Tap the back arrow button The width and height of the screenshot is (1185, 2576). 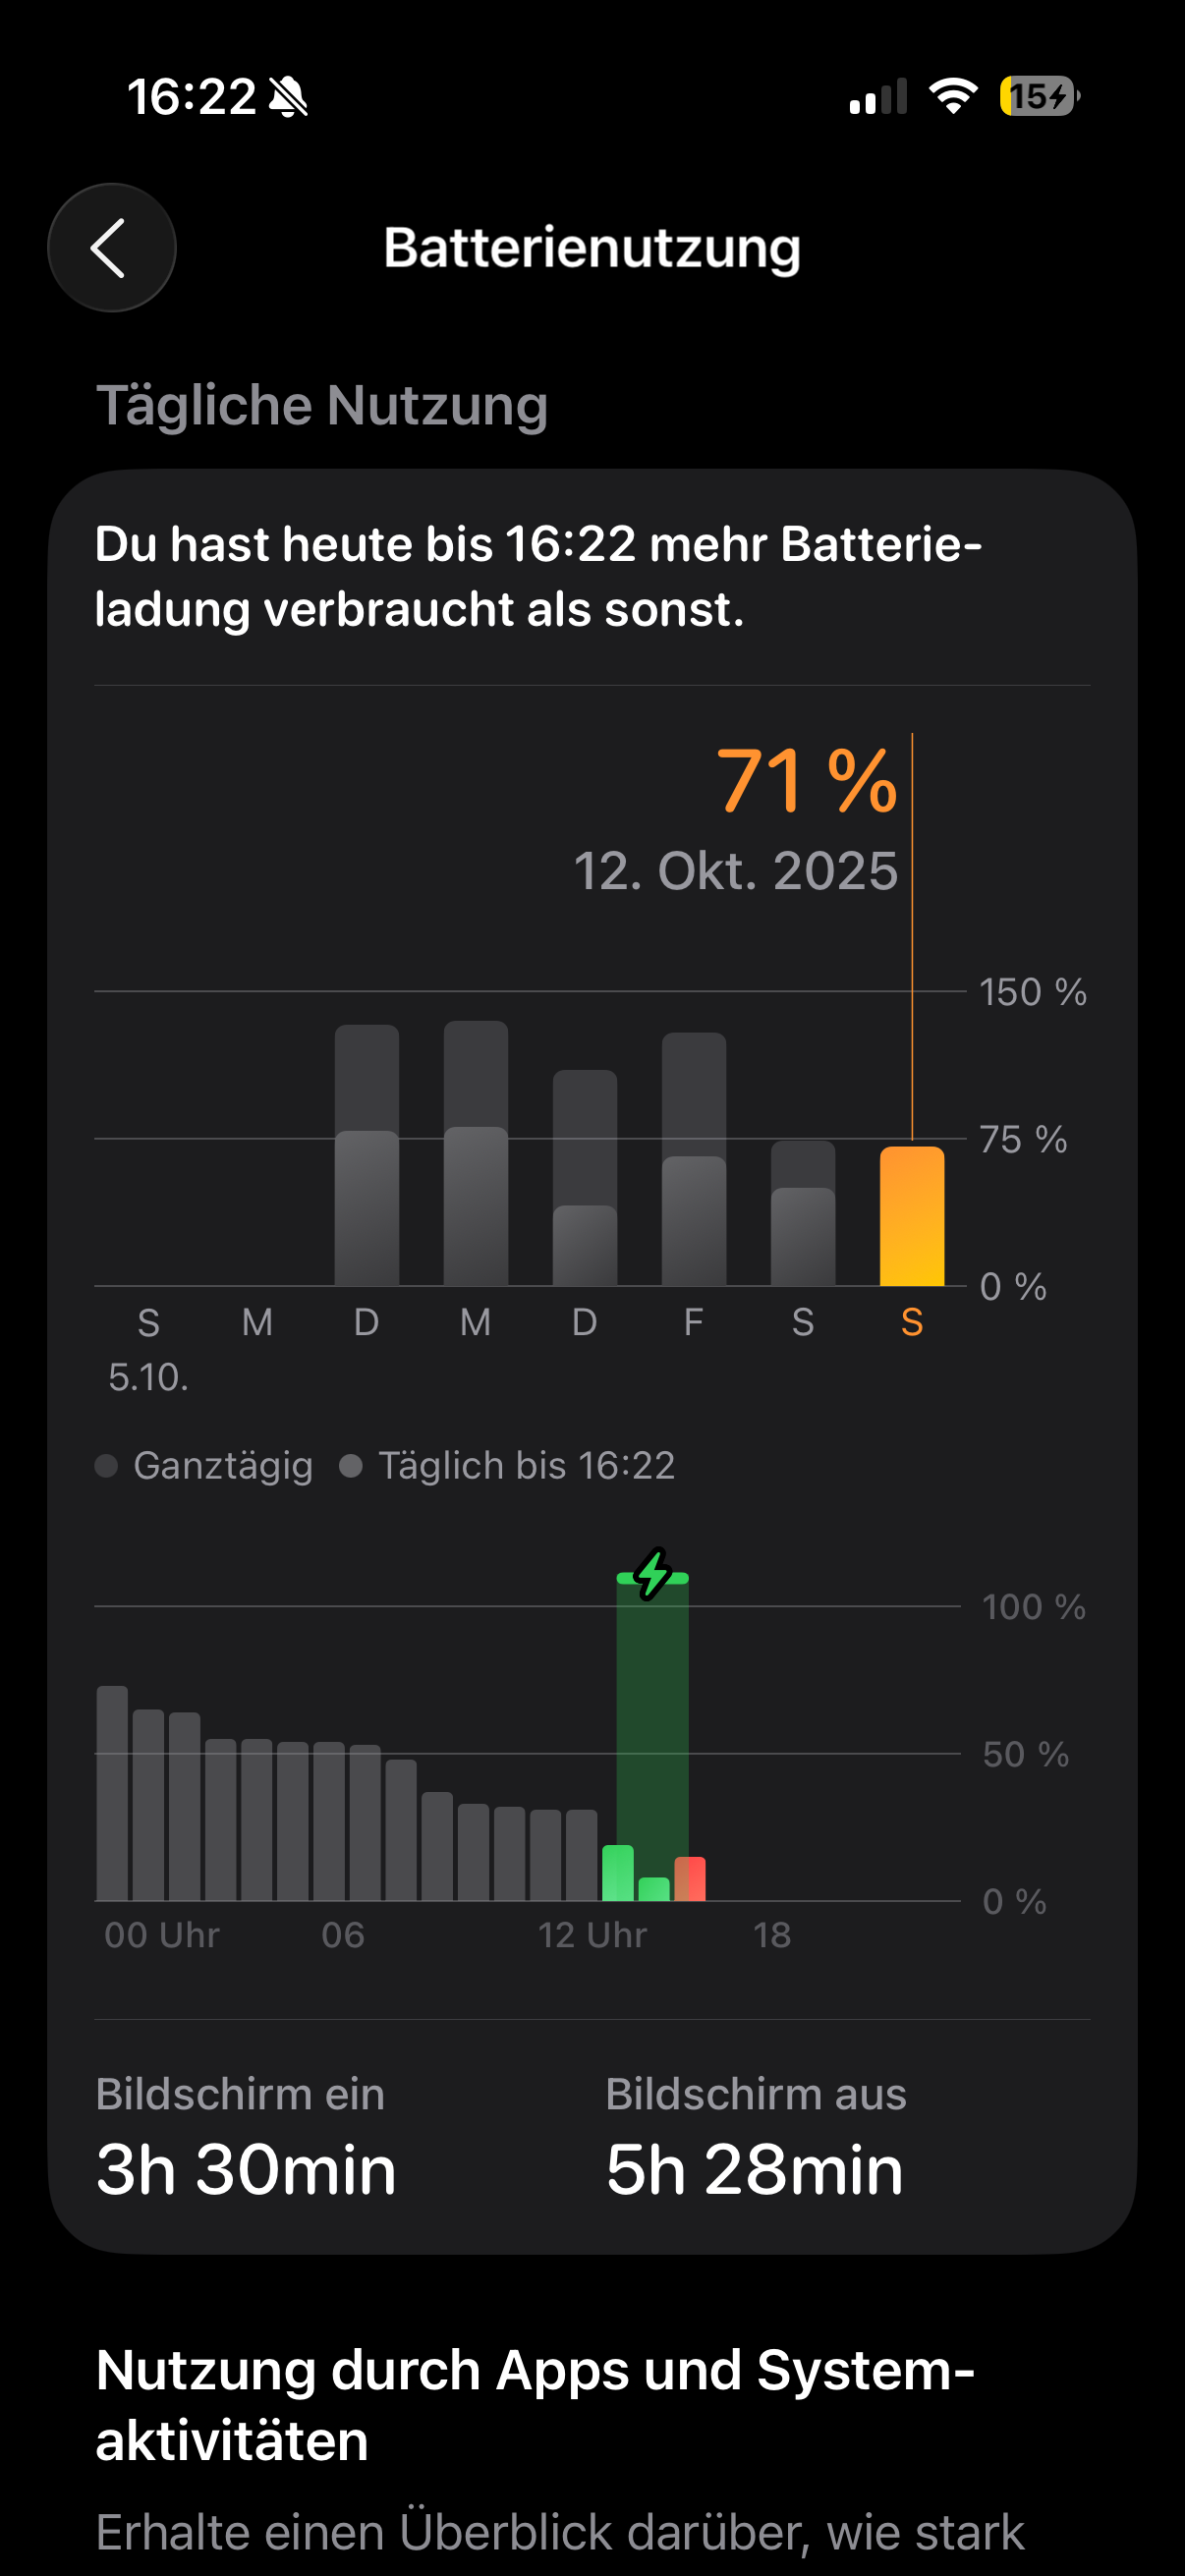point(111,247)
